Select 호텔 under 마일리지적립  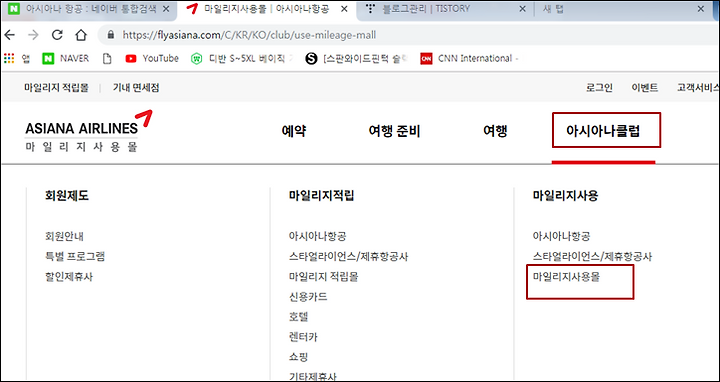tap(298, 317)
